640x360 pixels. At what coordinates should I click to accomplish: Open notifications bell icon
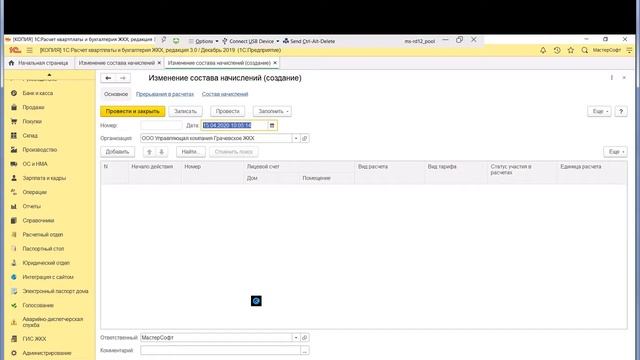(x=543, y=50)
